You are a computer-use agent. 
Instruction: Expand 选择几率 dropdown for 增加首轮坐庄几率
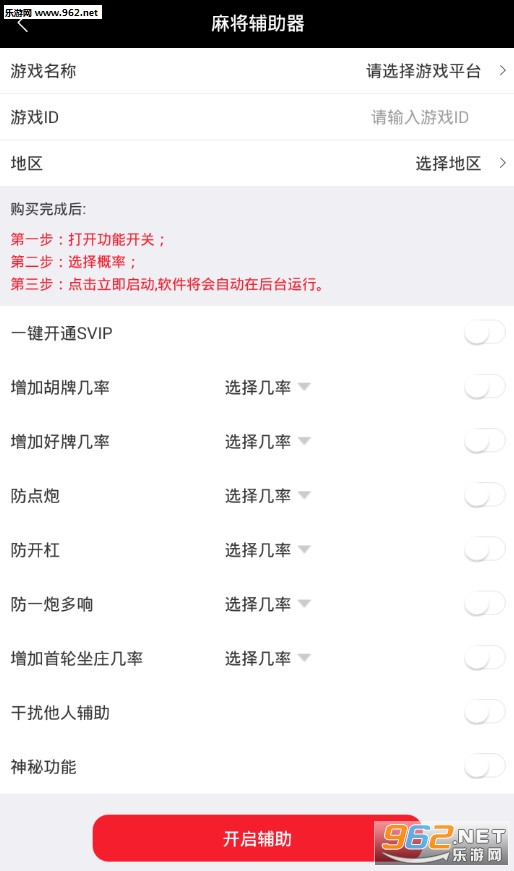point(267,658)
